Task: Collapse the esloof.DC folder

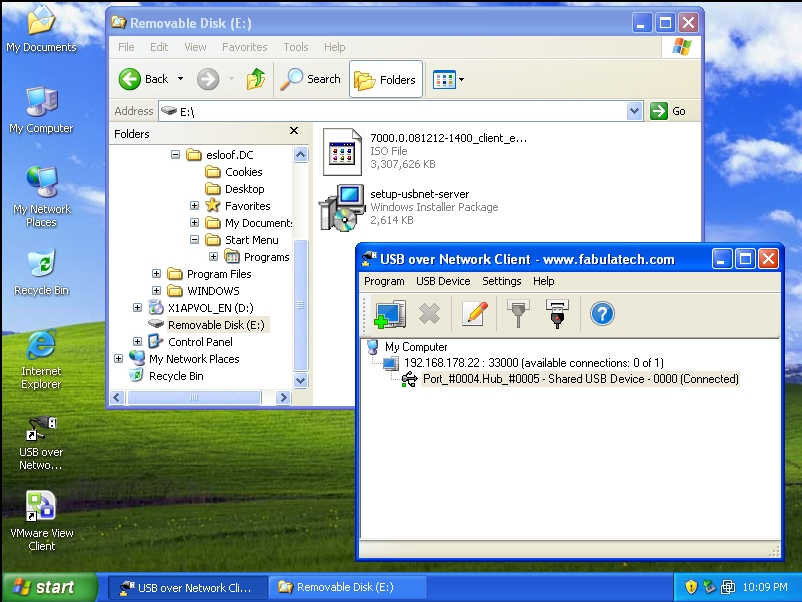Action: coord(175,154)
